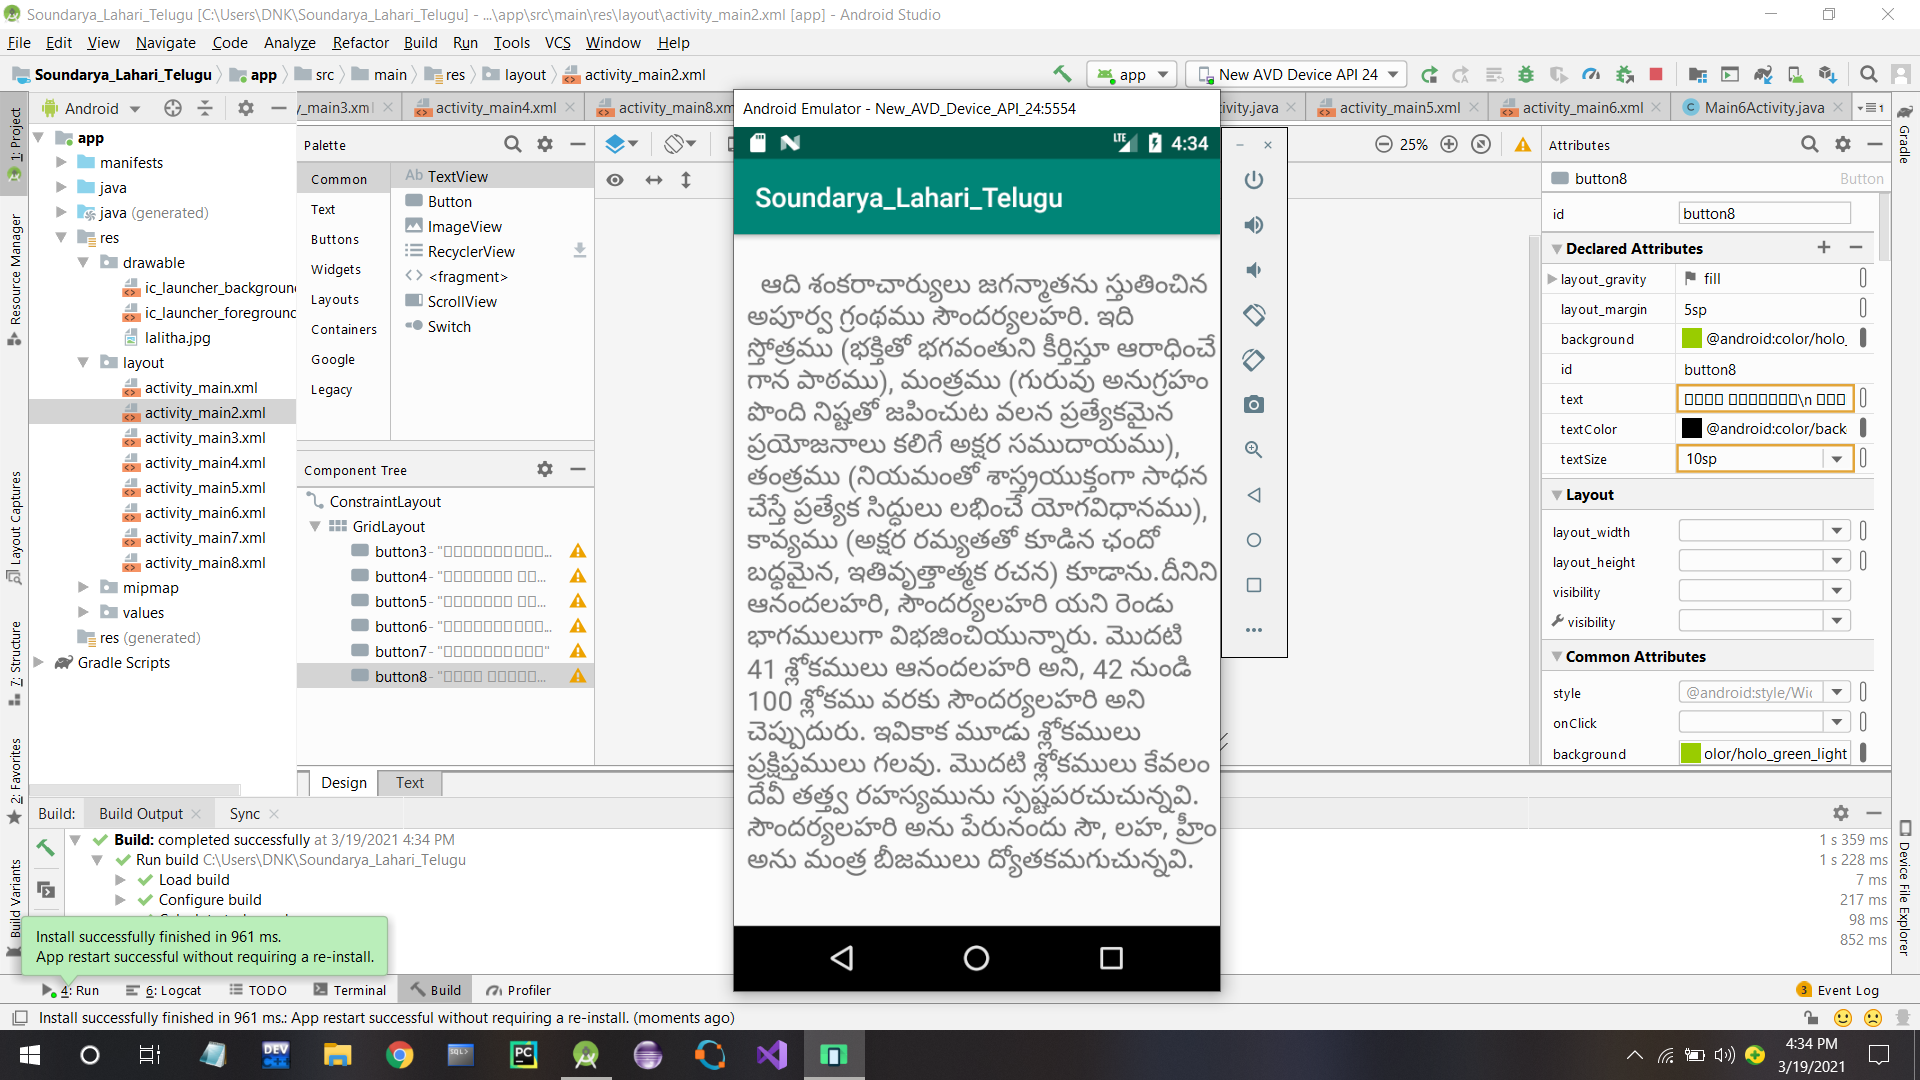Click the zoom icon in the emulator toolbar
1920x1080 pixels.
(x=1255, y=450)
